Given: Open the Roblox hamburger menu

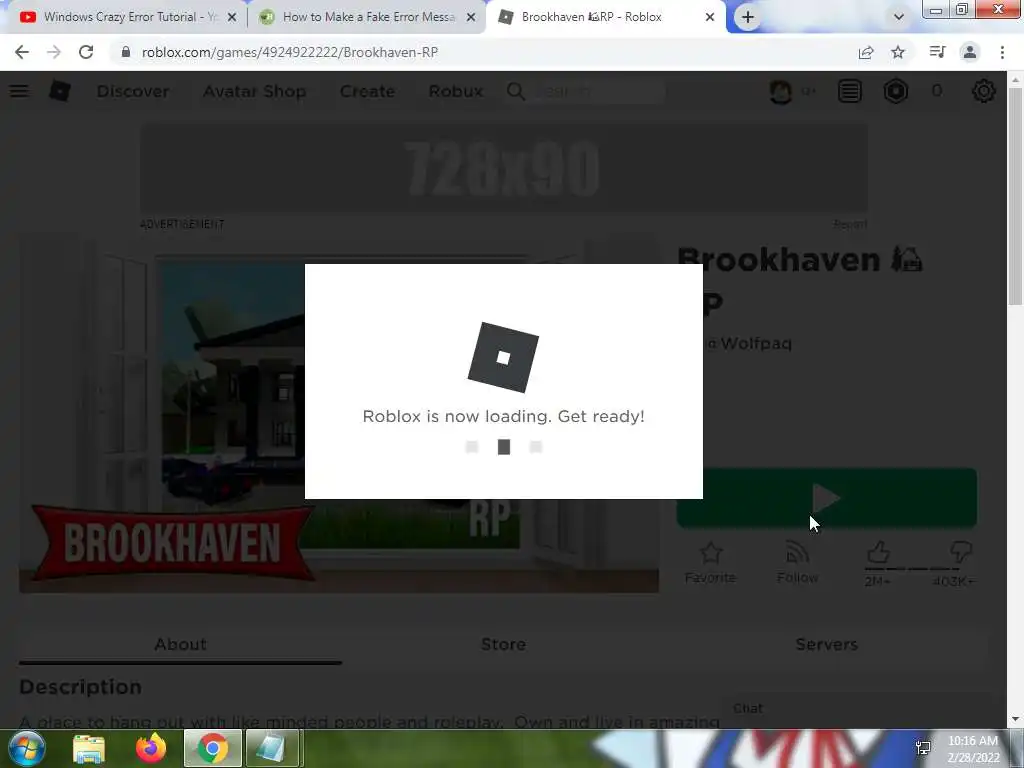Looking at the screenshot, I should (19, 91).
